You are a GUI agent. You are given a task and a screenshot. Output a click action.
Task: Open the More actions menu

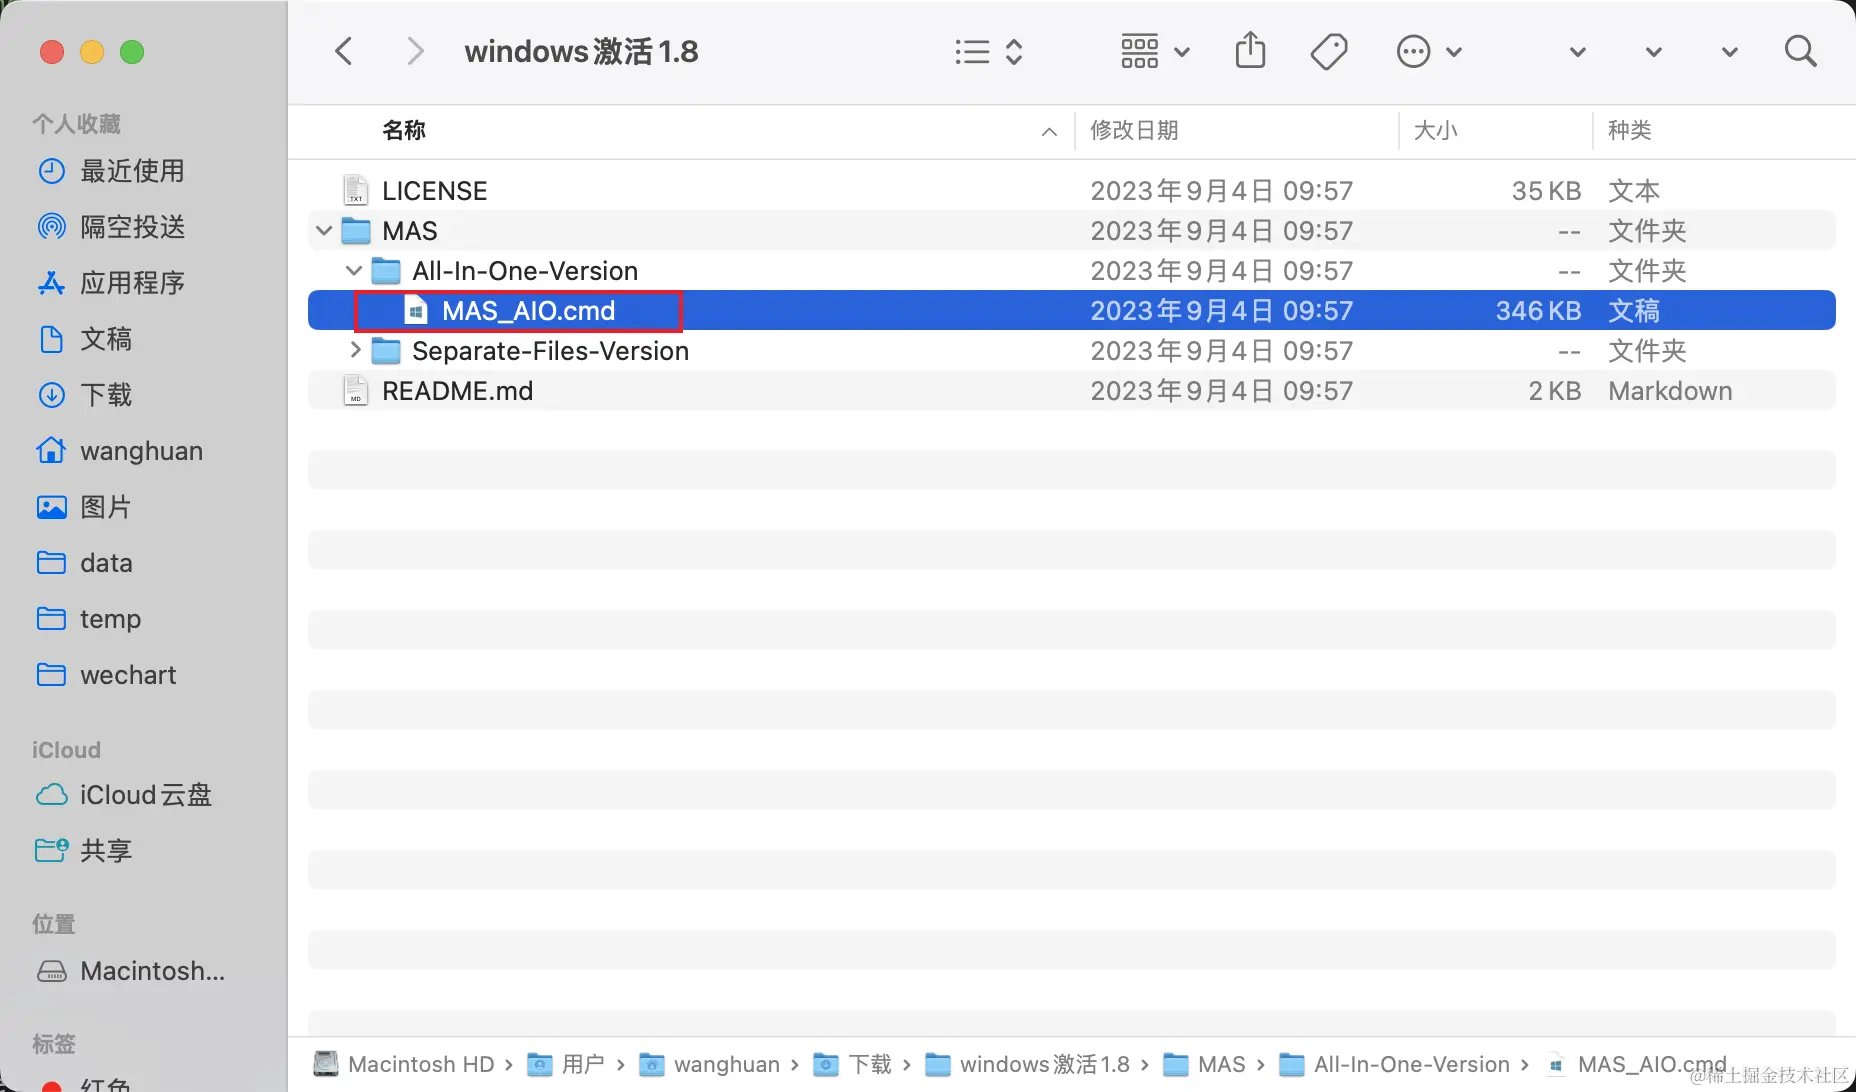click(x=1429, y=51)
